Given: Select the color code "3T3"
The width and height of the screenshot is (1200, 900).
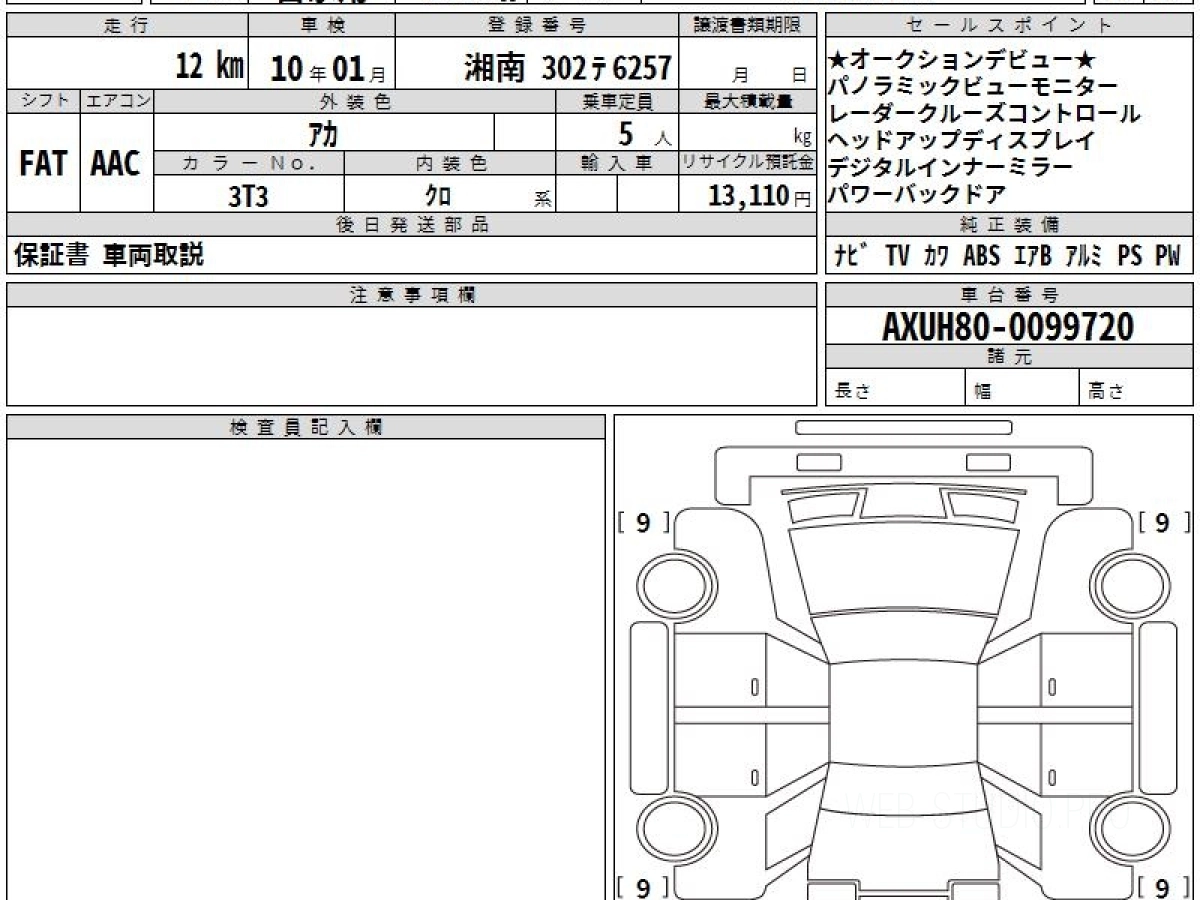Looking at the screenshot, I should [x=248, y=196].
